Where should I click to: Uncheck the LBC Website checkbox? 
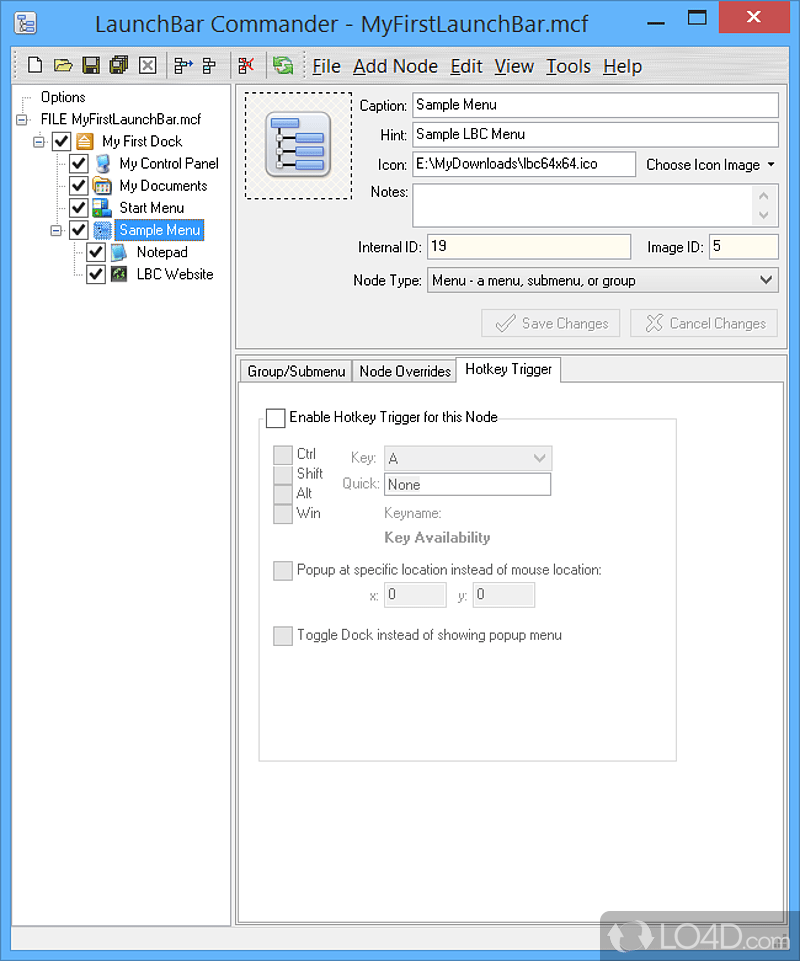click(96, 274)
